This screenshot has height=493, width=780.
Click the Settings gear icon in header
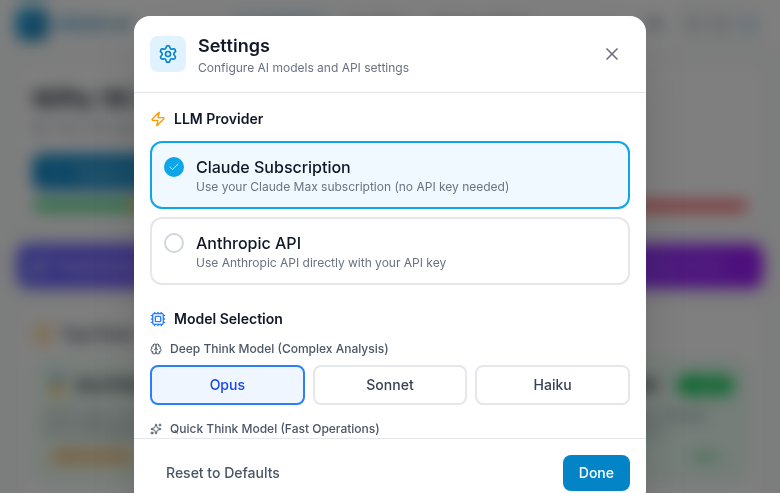pyautogui.click(x=168, y=54)
